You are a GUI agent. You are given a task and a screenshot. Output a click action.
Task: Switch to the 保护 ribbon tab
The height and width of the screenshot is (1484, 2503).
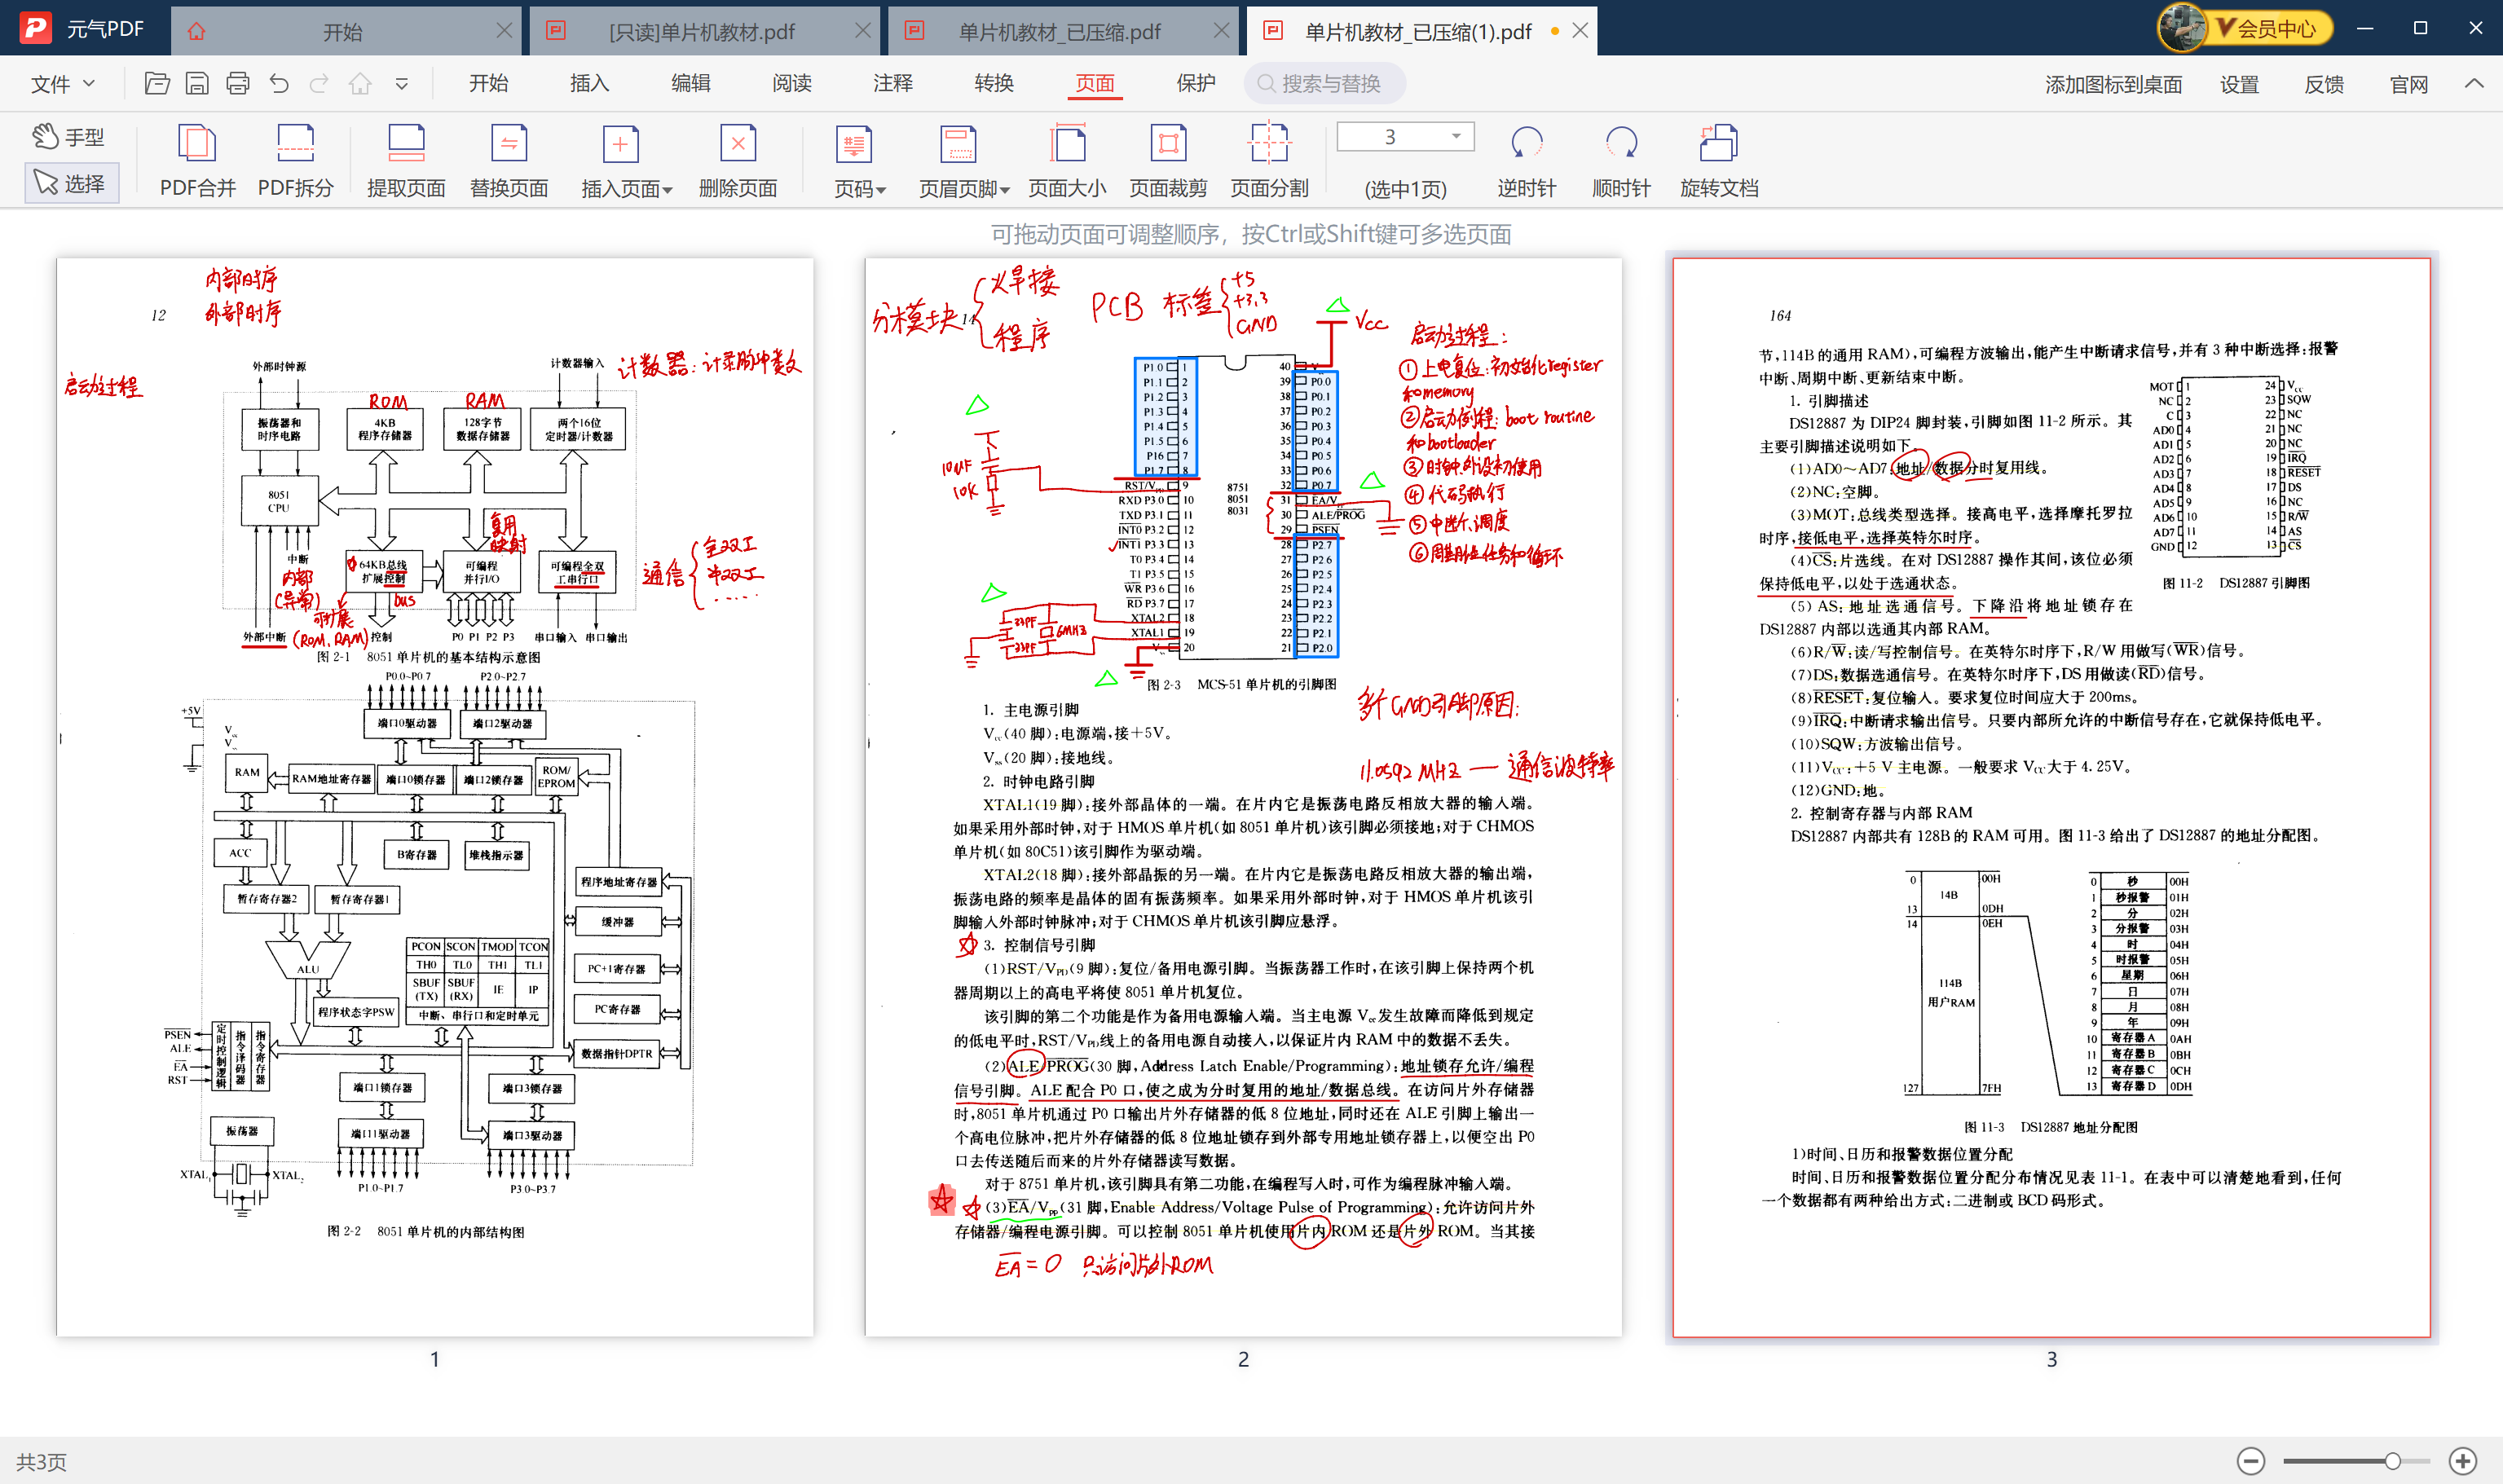point(1196,83)
